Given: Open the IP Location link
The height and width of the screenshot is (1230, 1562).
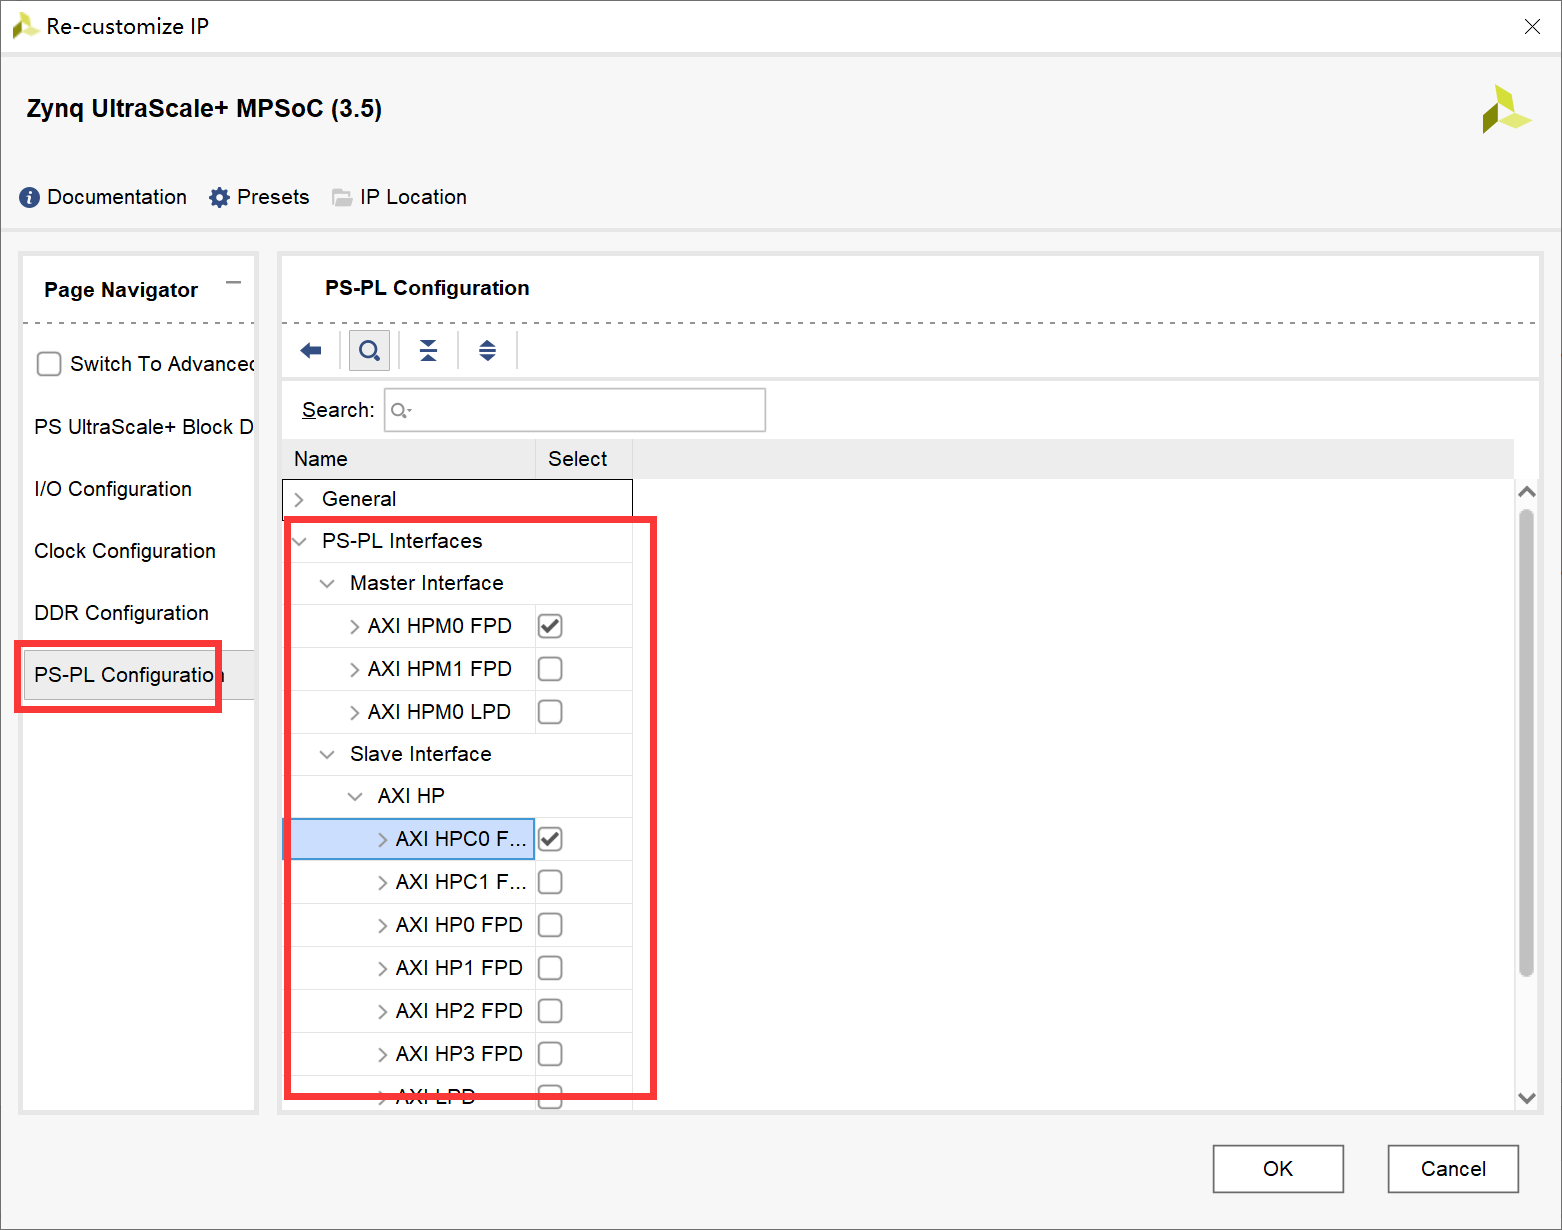Looking at the screenshot, I should [413, 197].
